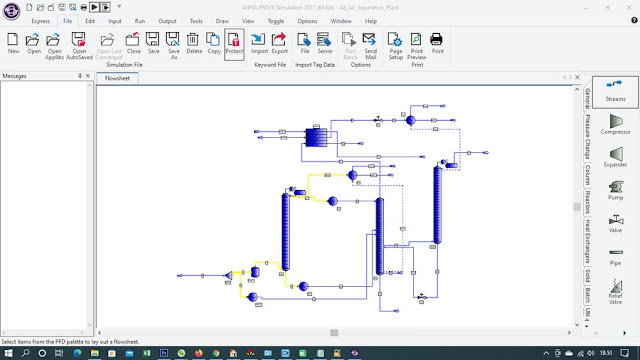Click Open AutoSaved icon
The image size is (640, 360).
[79, 46]
